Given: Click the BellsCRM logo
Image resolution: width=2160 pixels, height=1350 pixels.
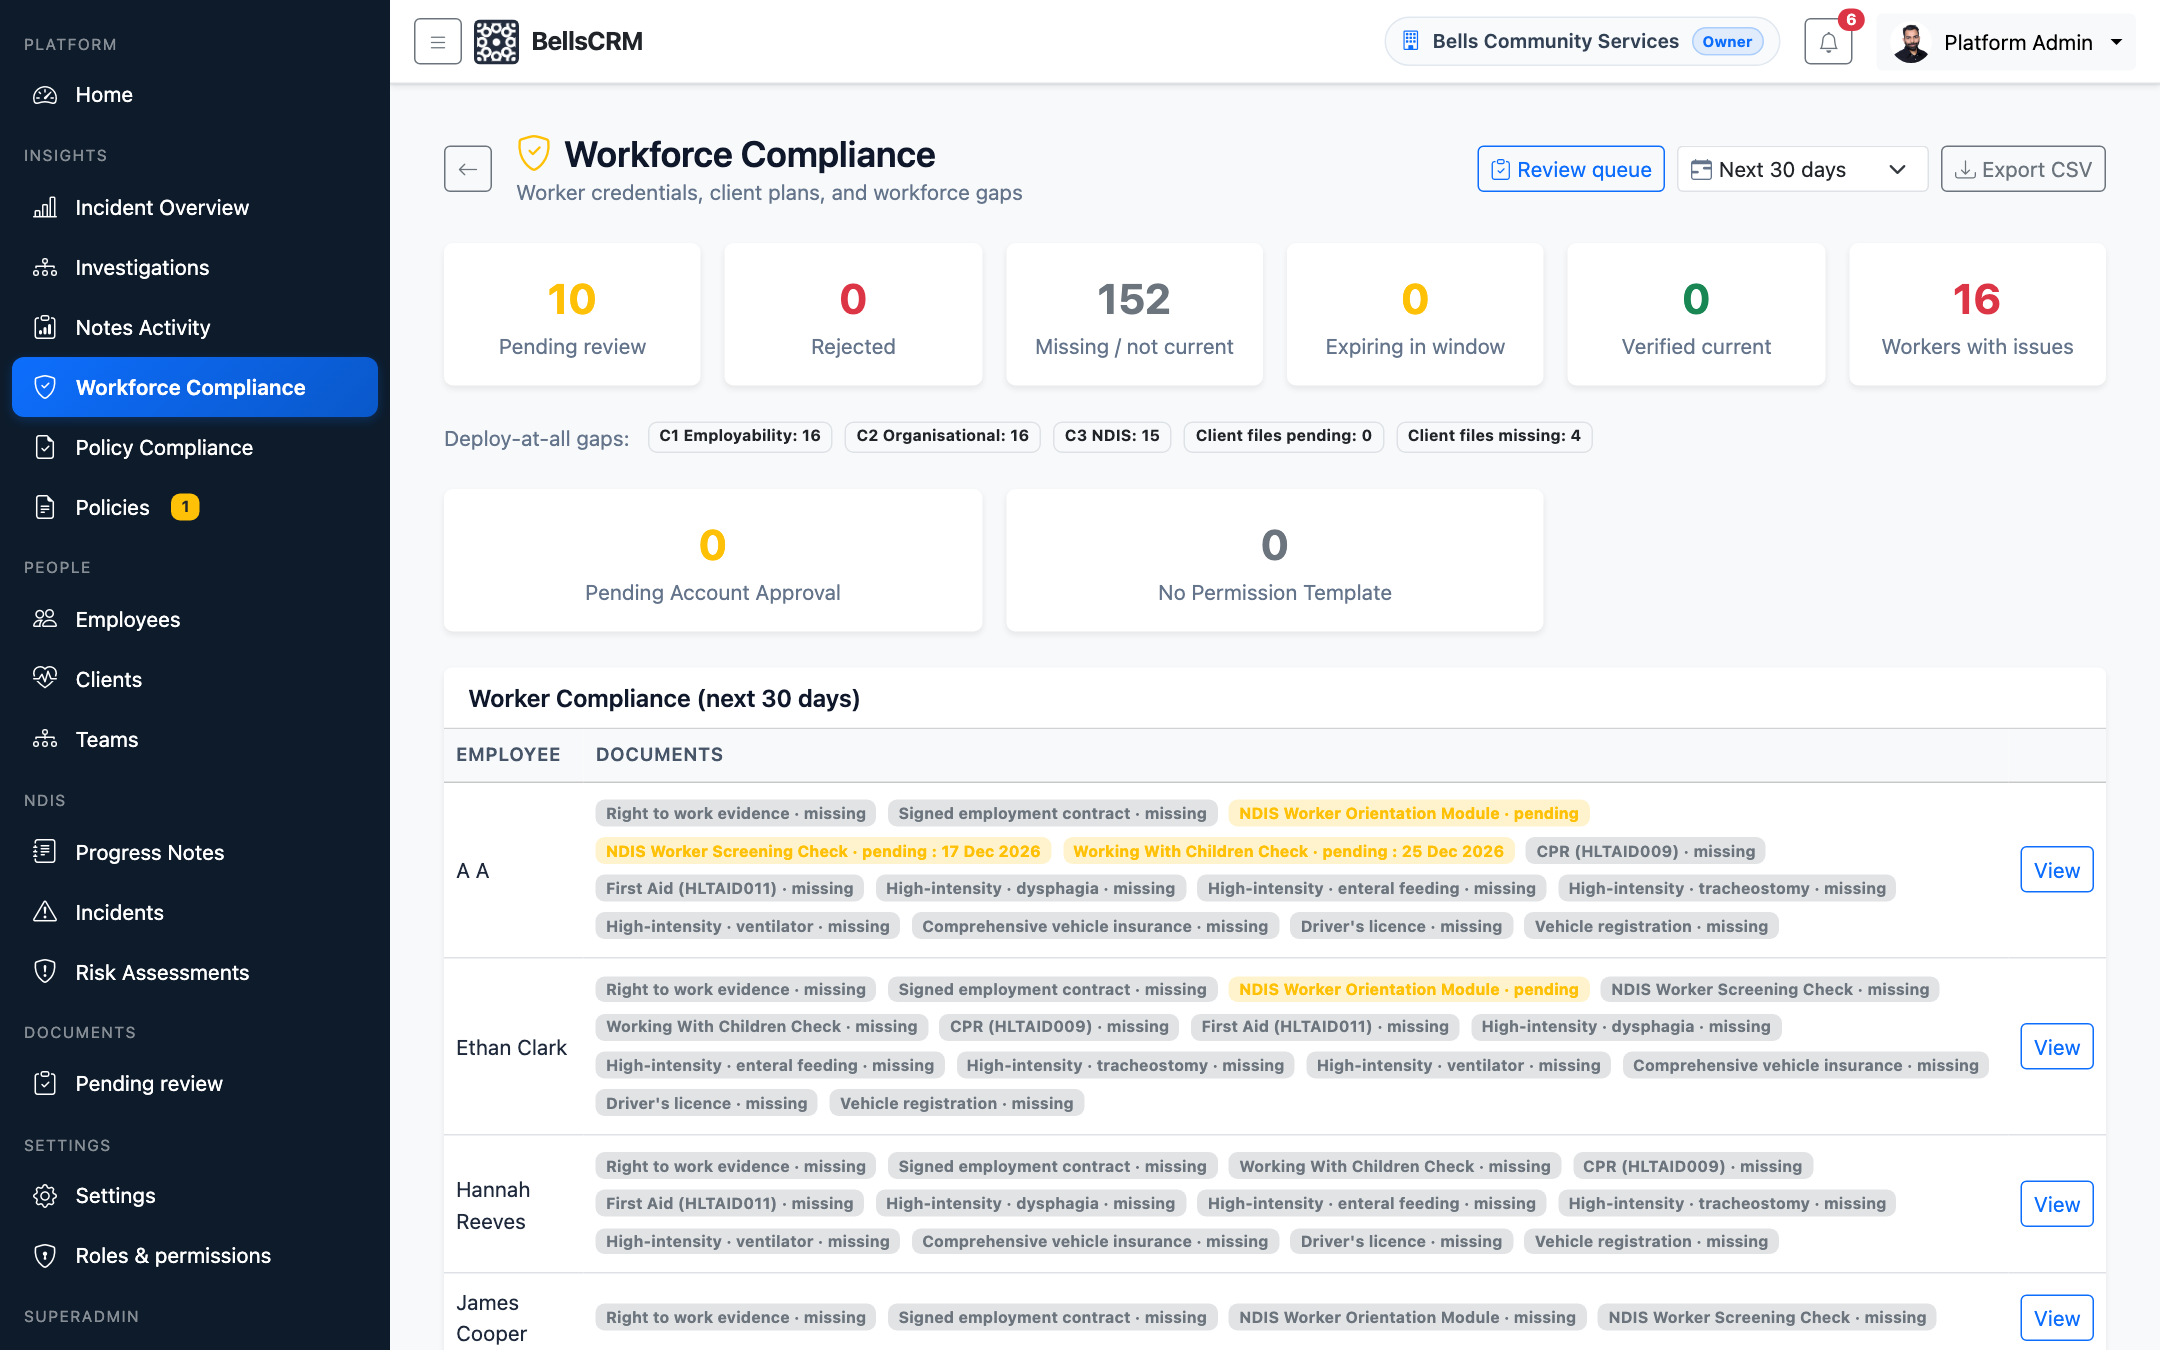Looking at the screenshot, I should point(496,42).
